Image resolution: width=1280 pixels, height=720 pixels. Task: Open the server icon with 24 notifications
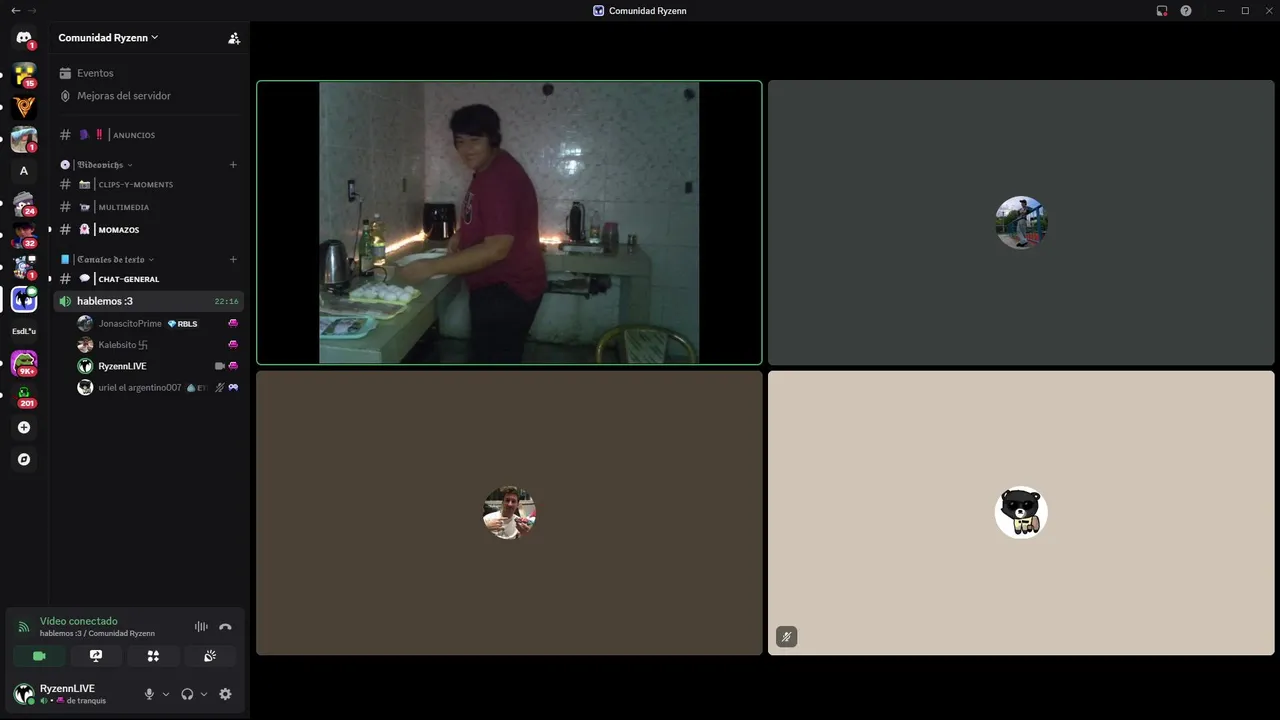(24, 203)
